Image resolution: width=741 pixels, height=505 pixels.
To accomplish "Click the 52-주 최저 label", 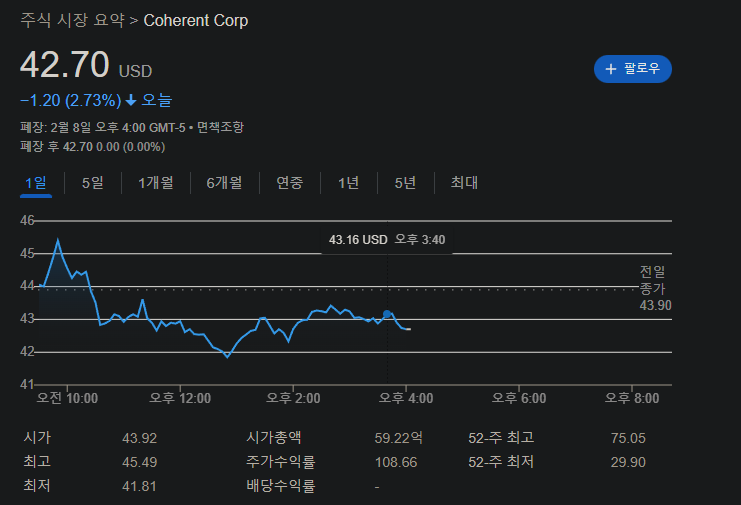I will [501, 462].
